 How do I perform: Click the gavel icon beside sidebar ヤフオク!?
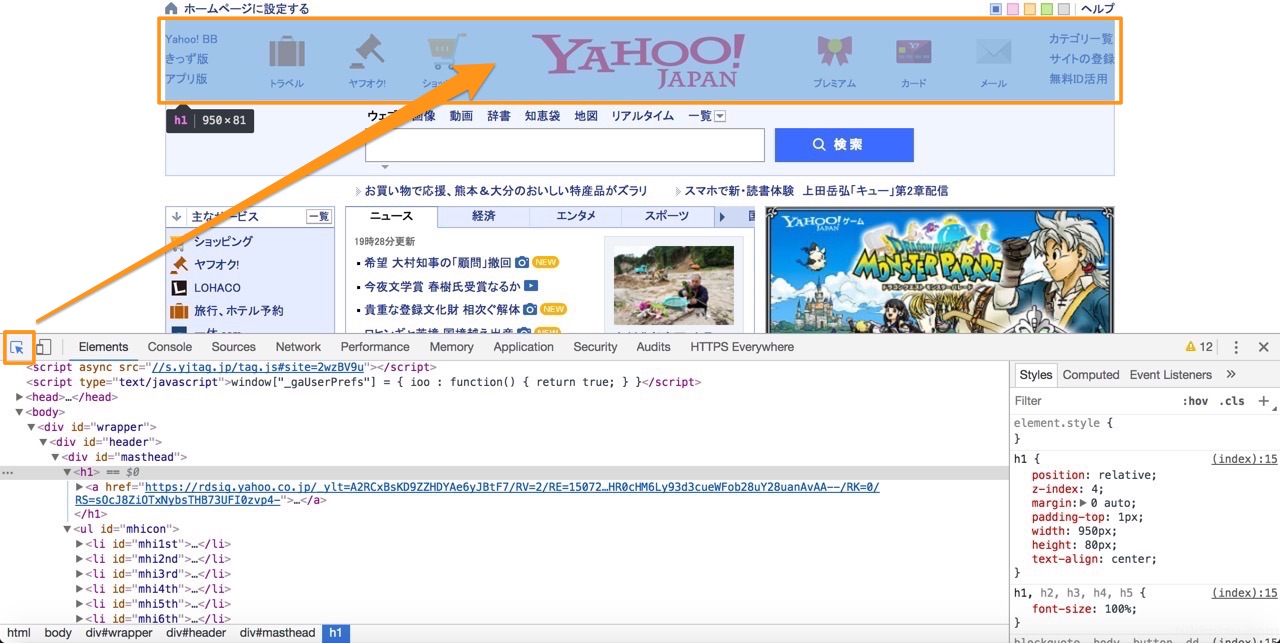179,264
